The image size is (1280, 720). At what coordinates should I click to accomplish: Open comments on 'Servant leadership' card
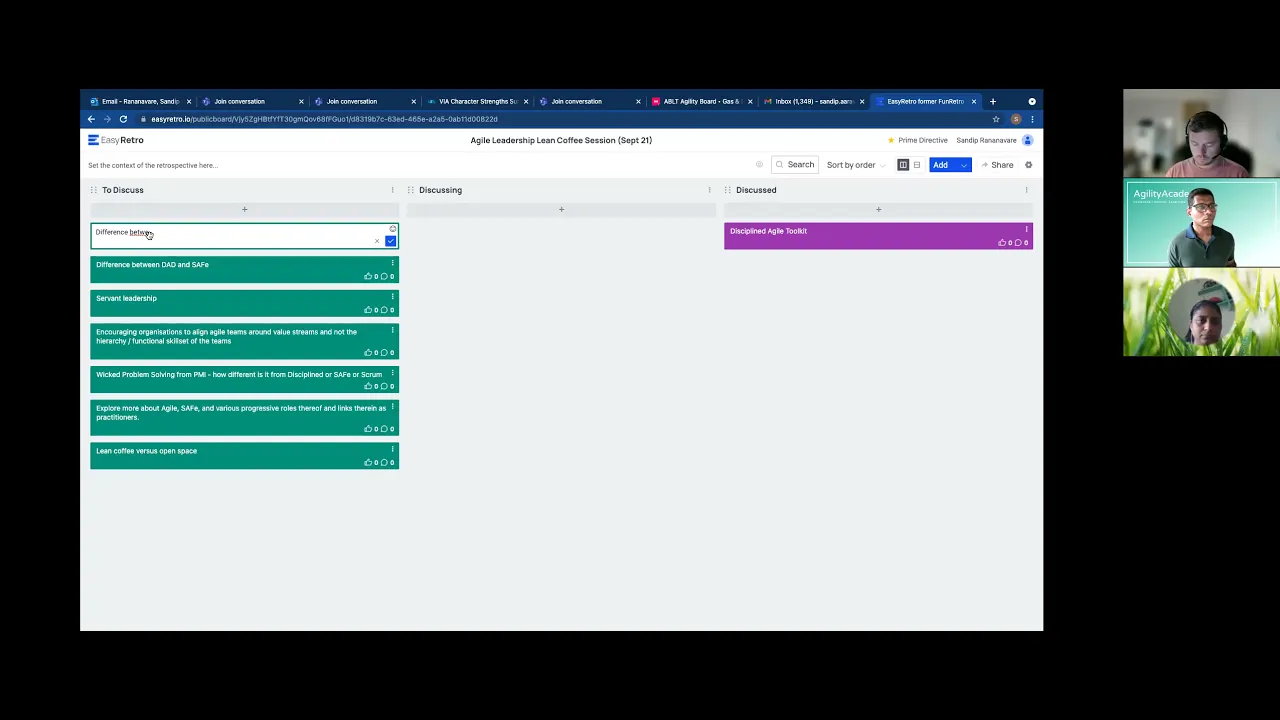pyautogui.click(x=384, y=310)
